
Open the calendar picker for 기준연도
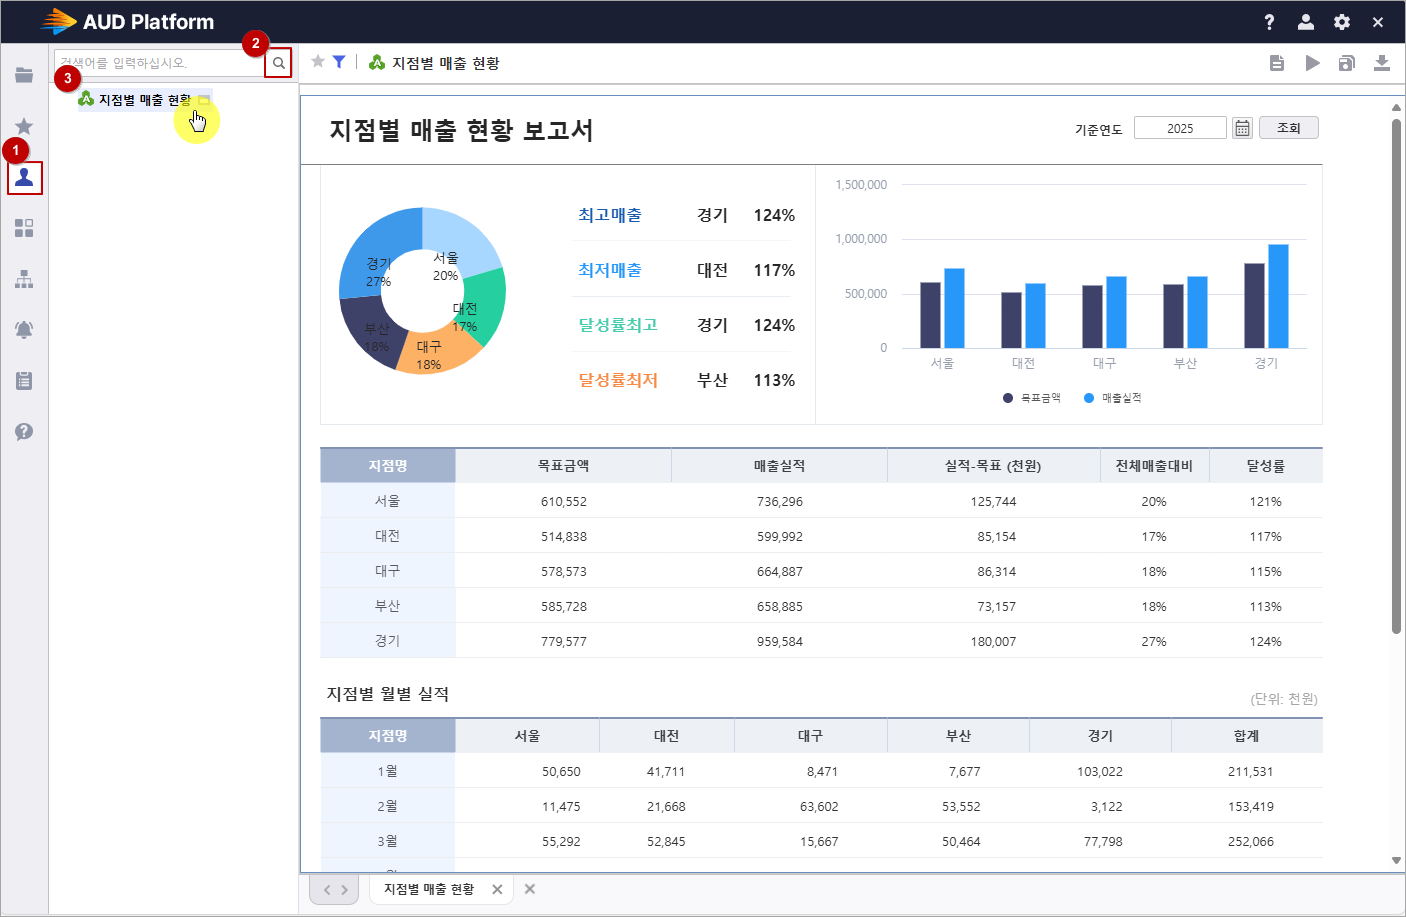[x=1242, y=128]
